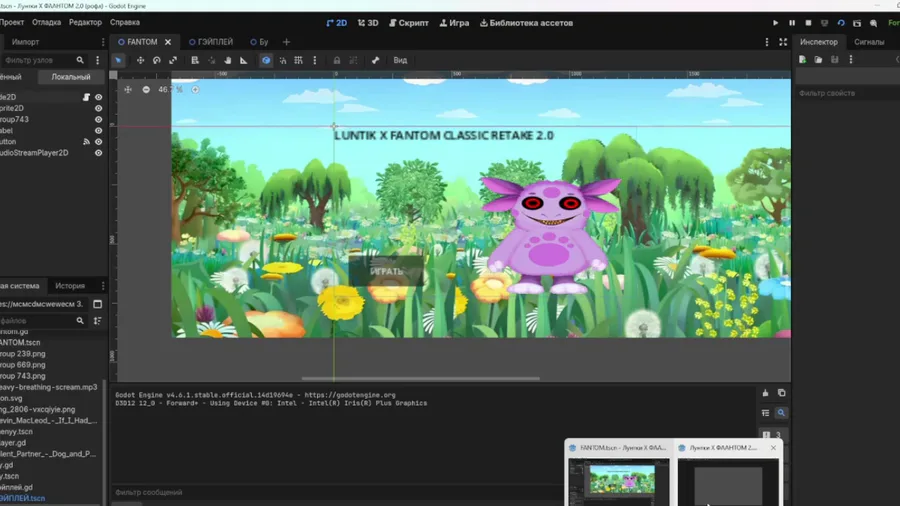Screen dimensions: 900x506
Task: Choose the list-select tool in the viewport toolbar
Action: pyautogui.click(x=195, y=60)
